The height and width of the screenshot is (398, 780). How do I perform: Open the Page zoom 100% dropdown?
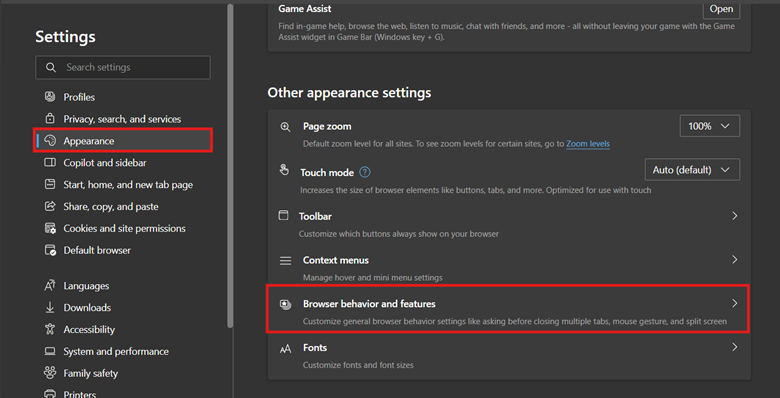point(709,126)
